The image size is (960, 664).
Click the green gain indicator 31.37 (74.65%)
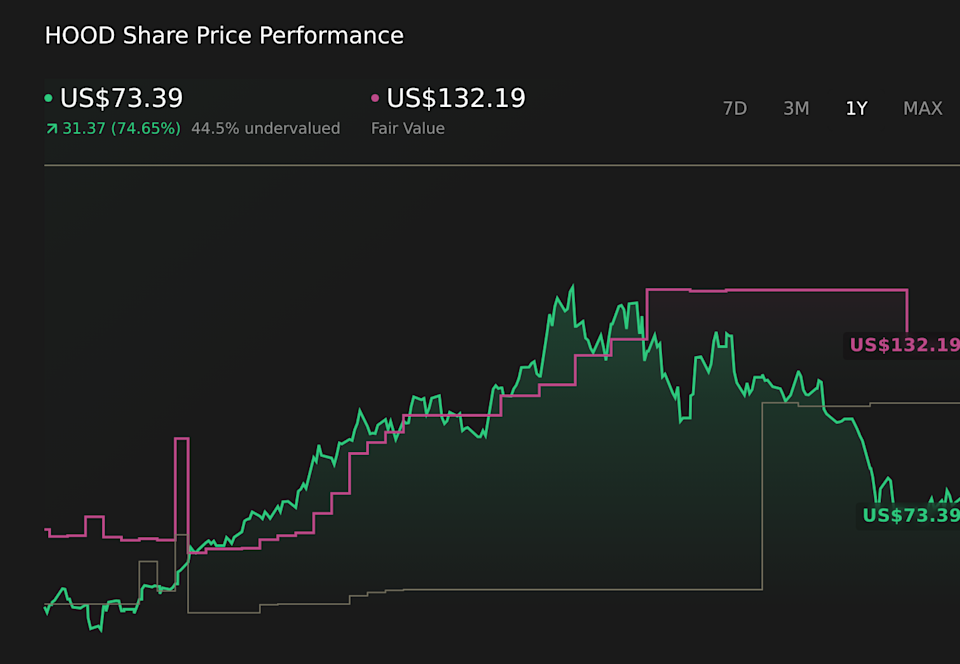click(x=120, y=128)
